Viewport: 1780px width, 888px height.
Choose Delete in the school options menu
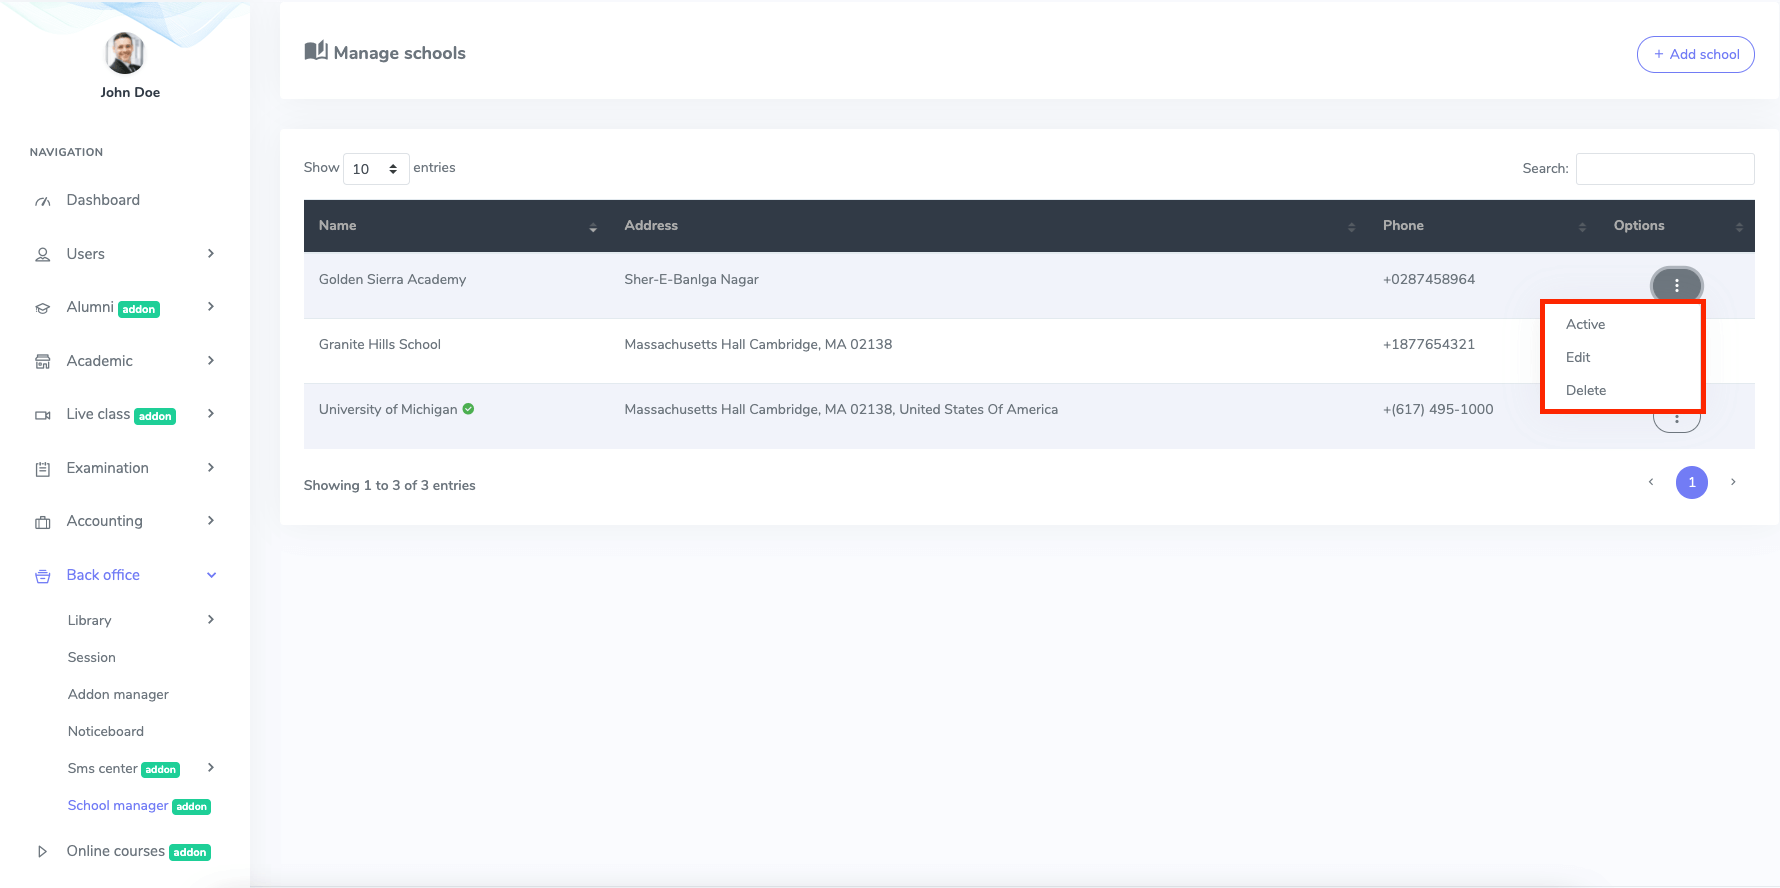pyautogui.click(x=1586, y=390)
